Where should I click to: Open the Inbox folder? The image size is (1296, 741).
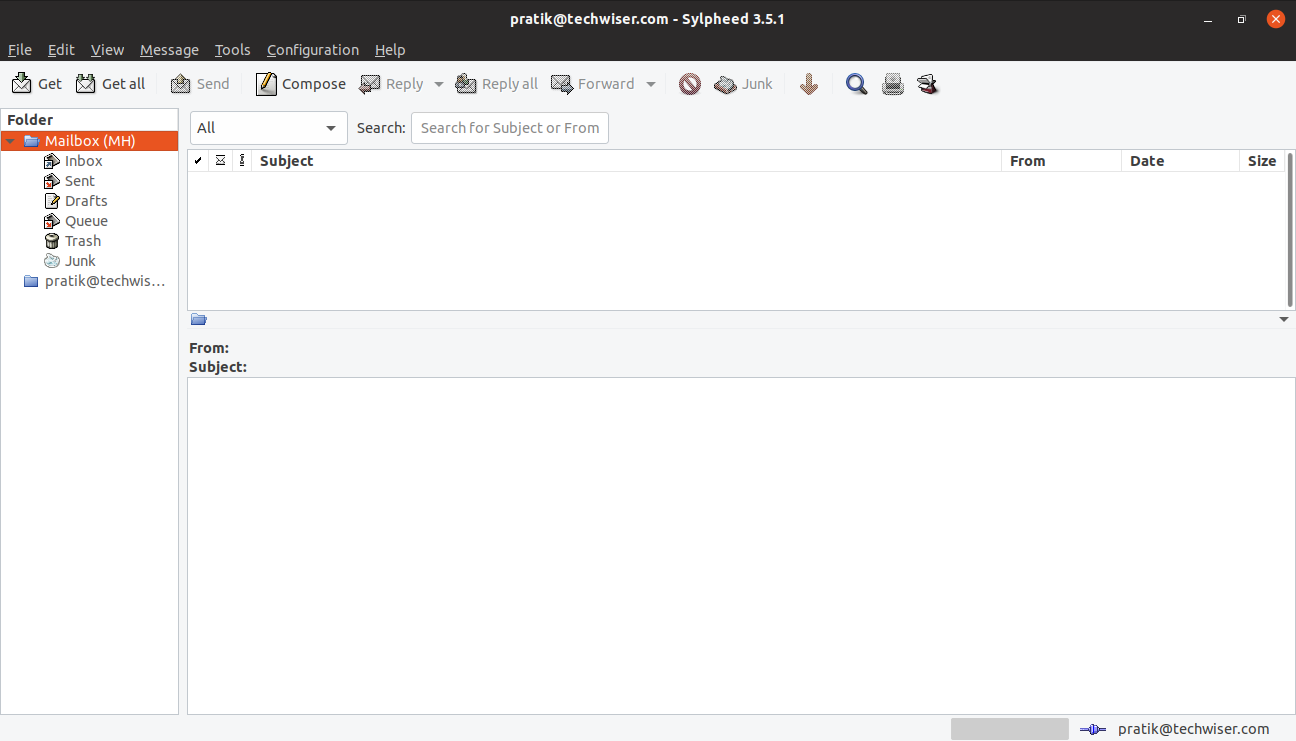tap(84, 161)
